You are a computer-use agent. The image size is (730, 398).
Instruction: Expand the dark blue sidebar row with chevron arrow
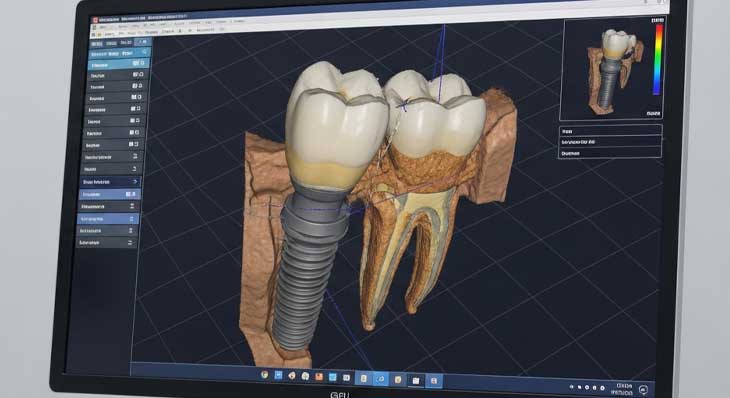(x=110, y=182)
